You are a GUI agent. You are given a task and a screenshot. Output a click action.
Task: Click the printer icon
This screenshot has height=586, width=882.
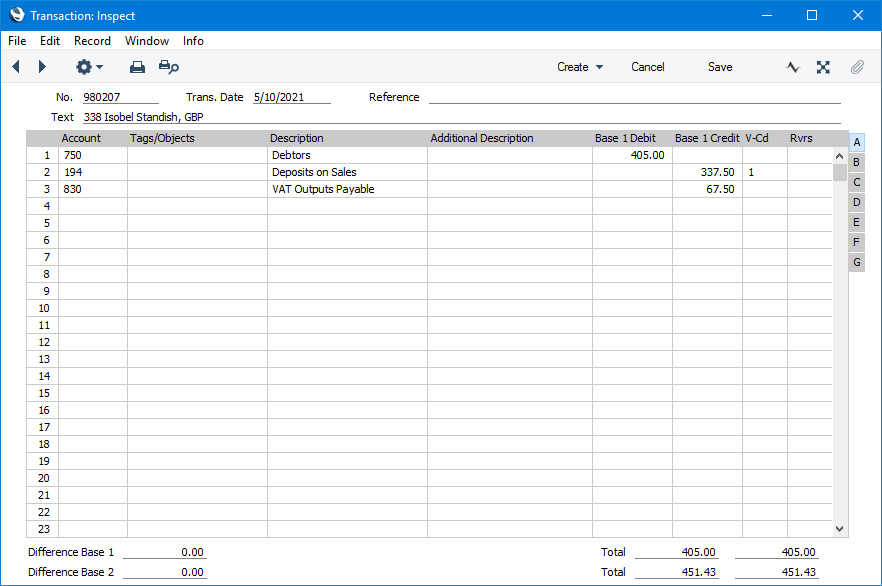pyautogui.click(x=137, y=67)
